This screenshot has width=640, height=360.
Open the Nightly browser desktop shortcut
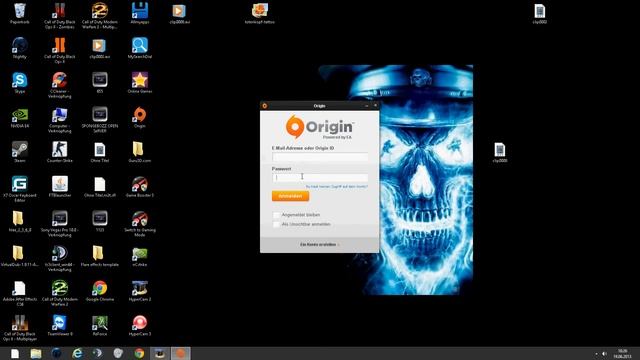coord(20,48)
